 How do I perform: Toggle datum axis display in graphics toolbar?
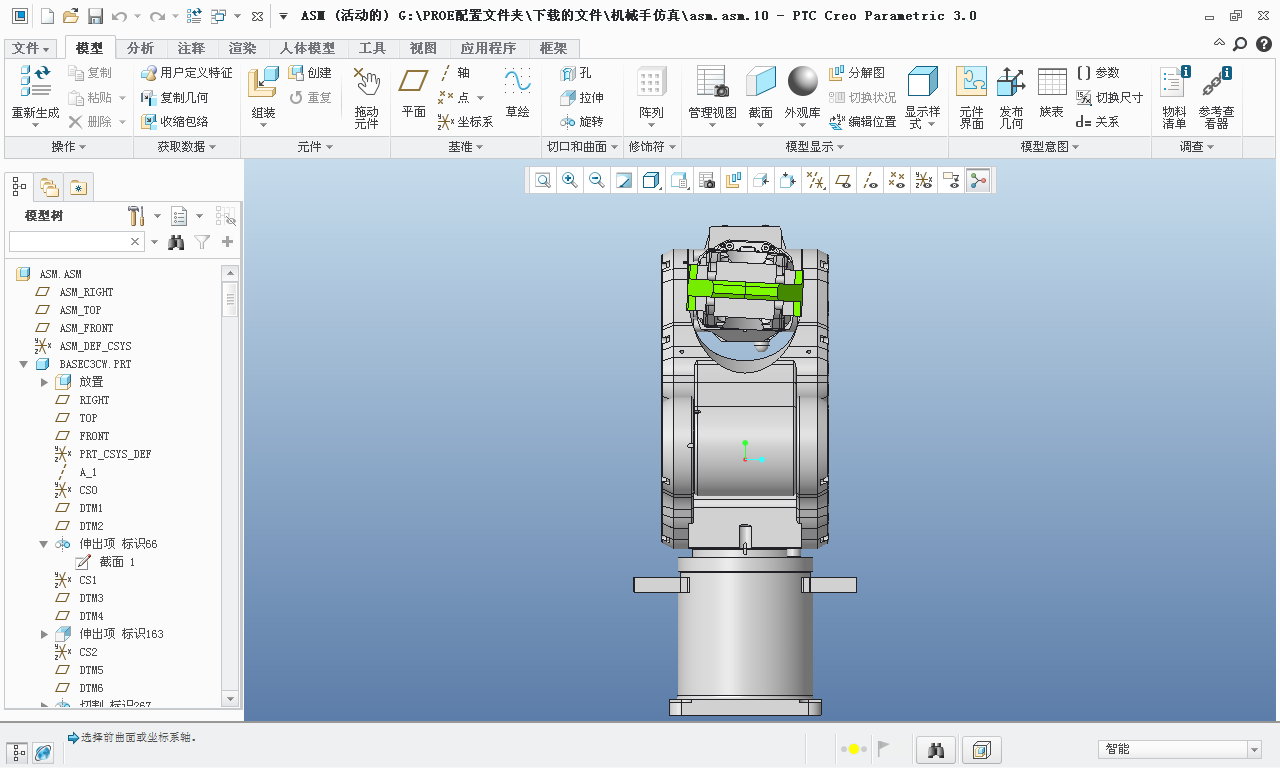870,180
